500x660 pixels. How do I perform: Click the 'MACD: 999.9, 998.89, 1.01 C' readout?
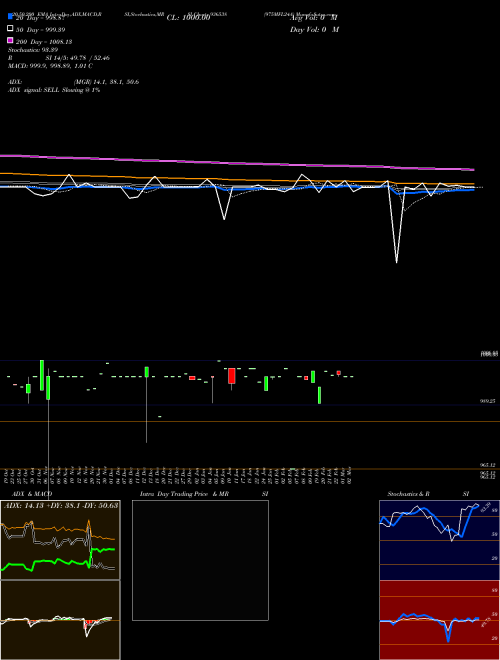pos(51,66)
